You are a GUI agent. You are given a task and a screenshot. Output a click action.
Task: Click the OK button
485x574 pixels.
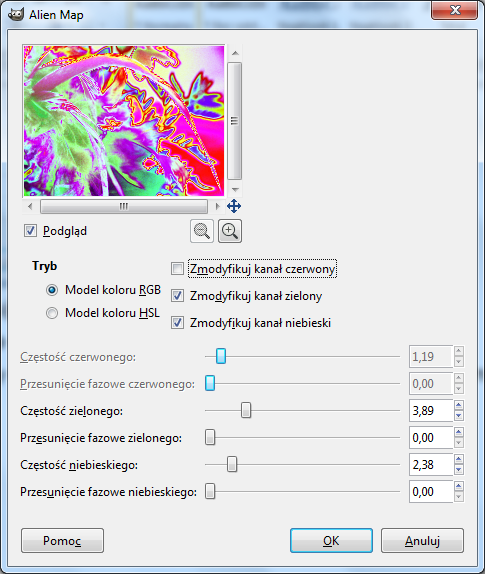coord(331,540)
